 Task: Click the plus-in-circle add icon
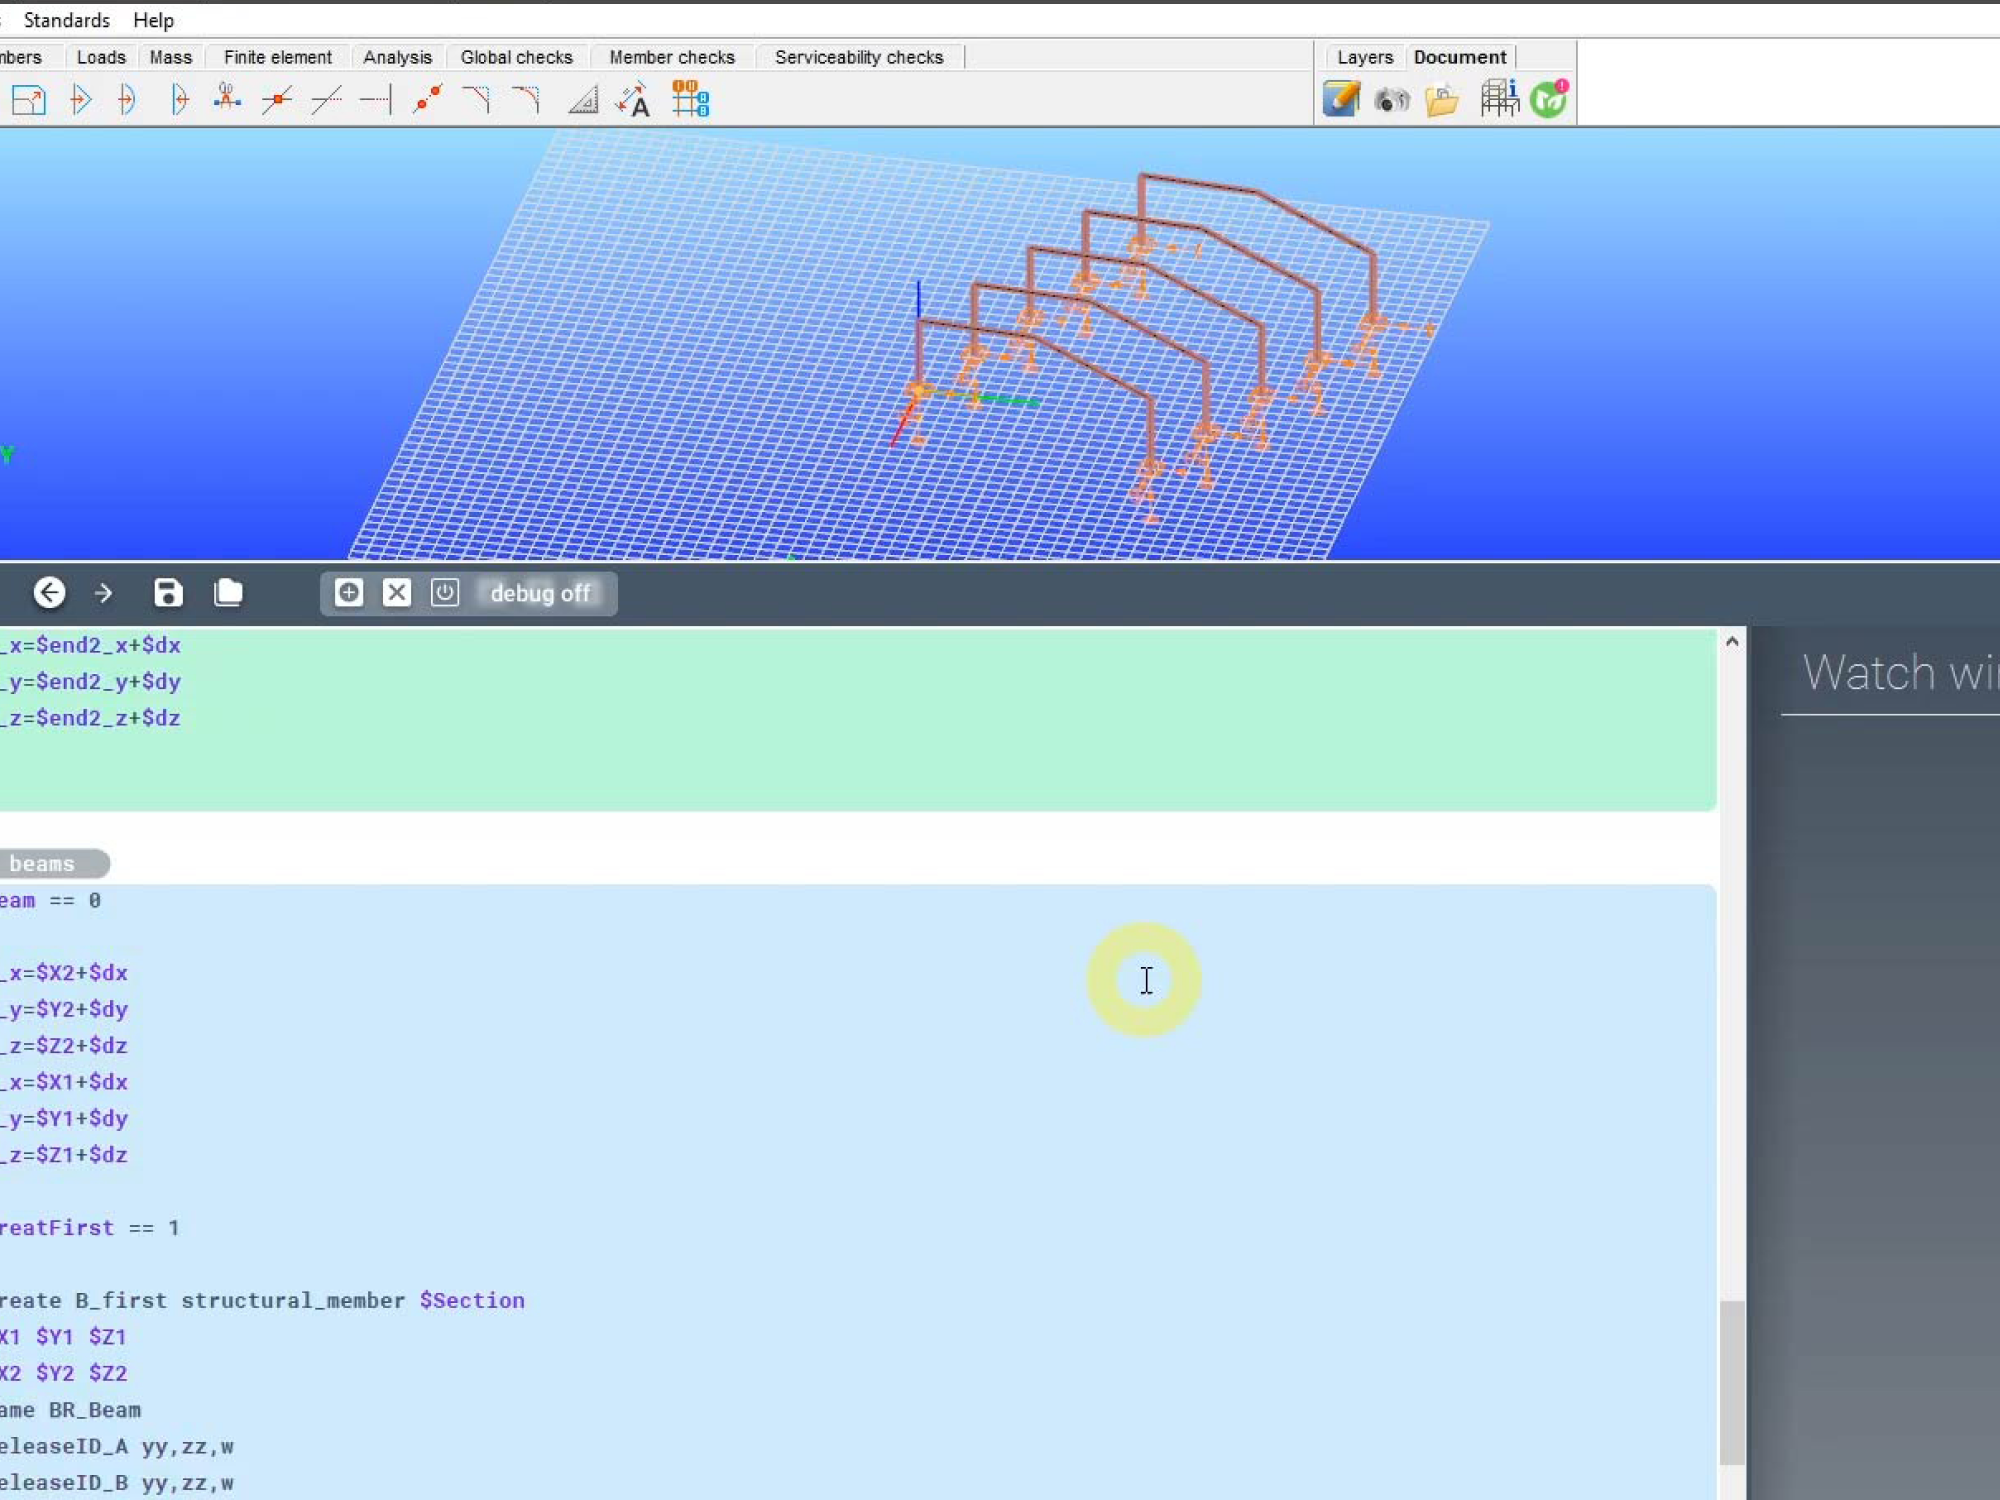pyautogui.click(x=348, y=593)
